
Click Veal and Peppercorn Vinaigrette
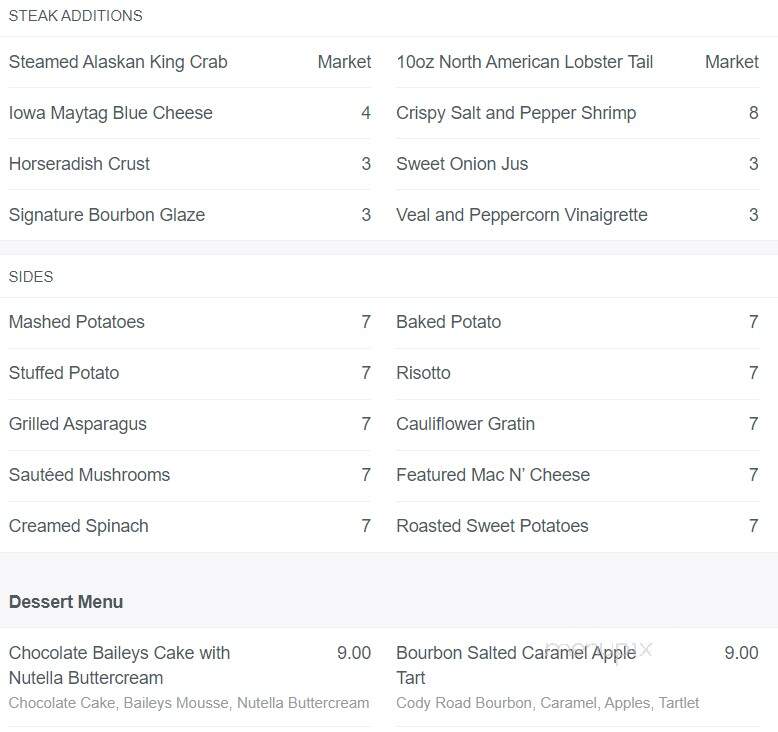[x=521, y=215]
